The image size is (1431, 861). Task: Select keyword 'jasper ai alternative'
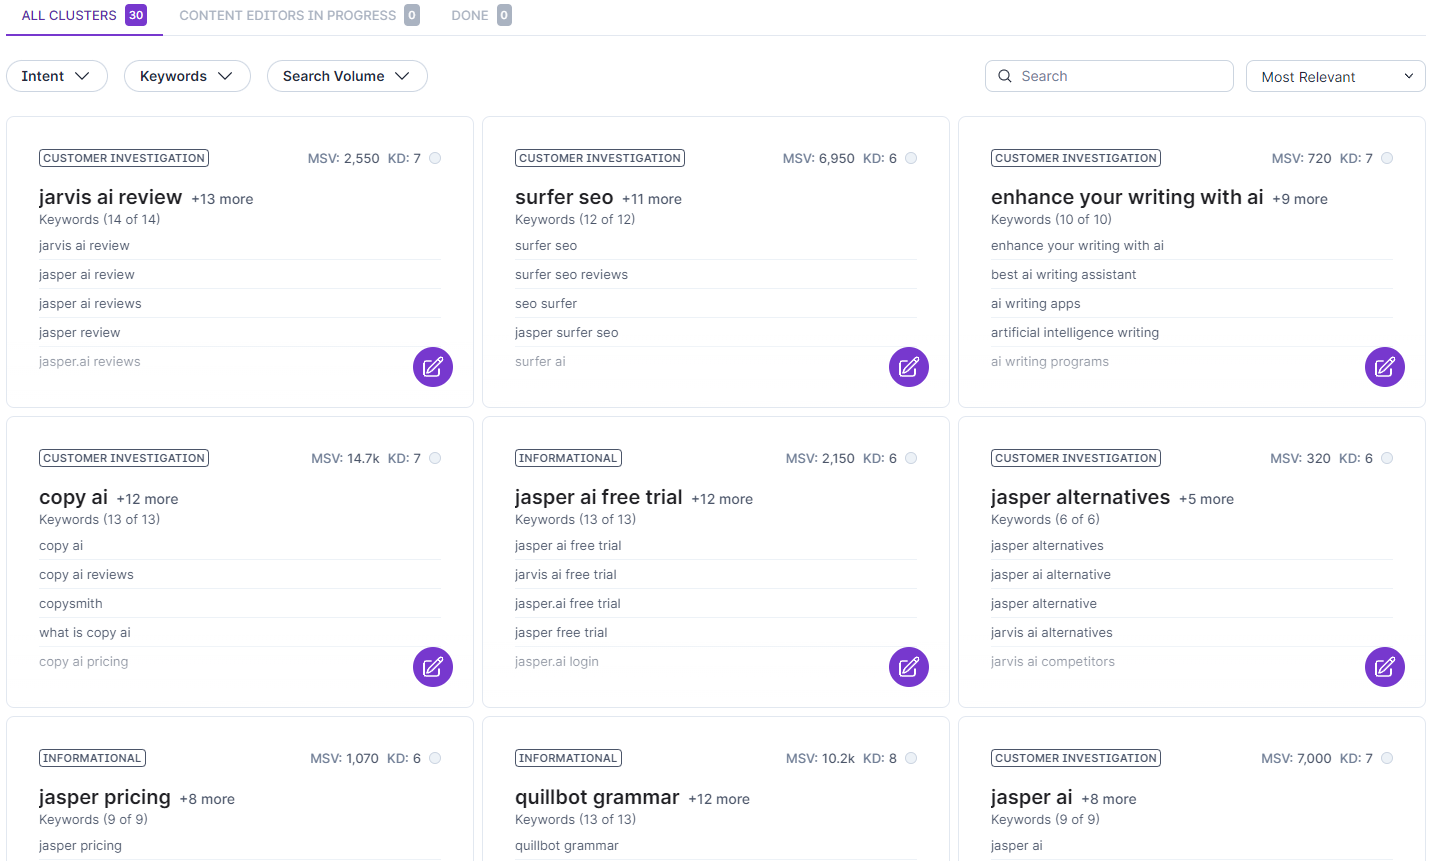tap(1050, 574)
